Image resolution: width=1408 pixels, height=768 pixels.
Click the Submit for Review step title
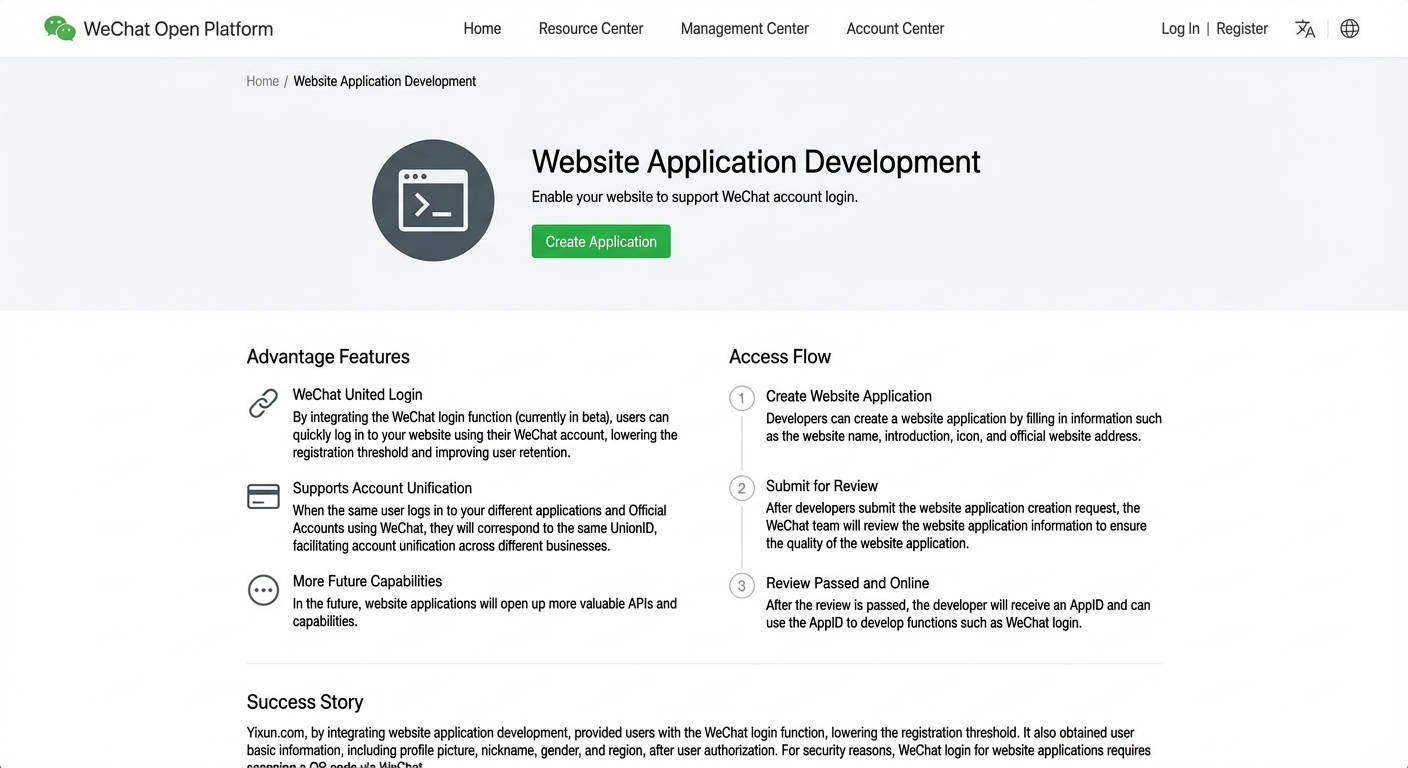point(822,486)
